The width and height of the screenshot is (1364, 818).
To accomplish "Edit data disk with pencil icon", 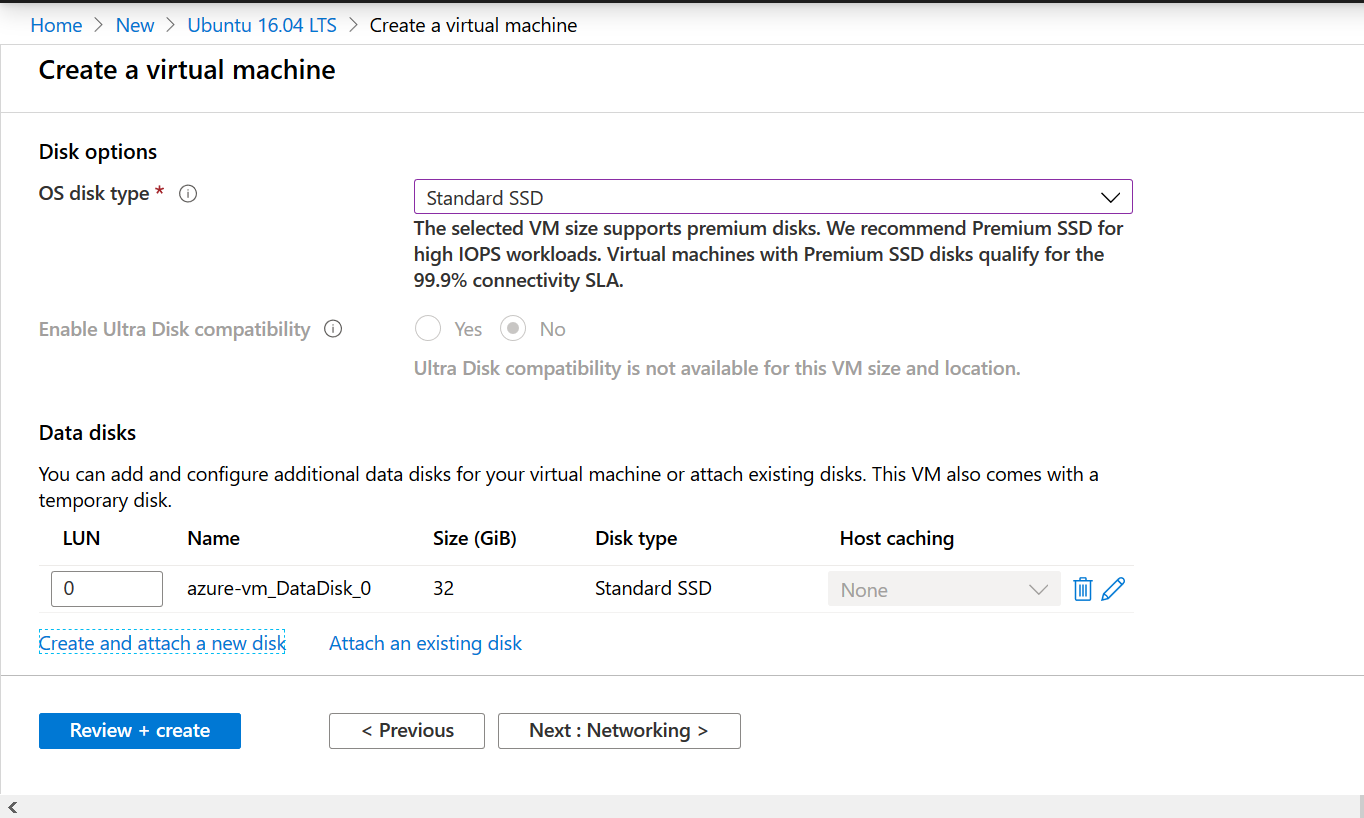I will click(x=1113, y=589).
